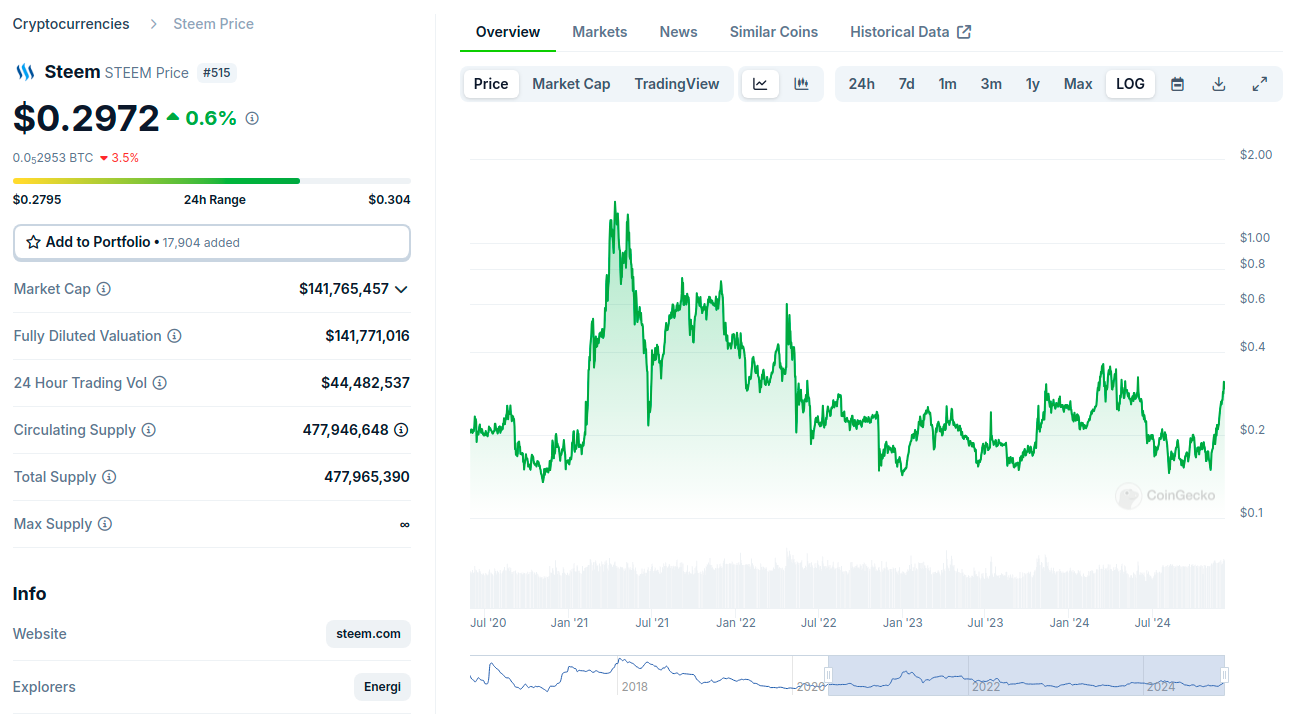Click the star icon in Add to Portfolio
Screen dimensions: 1302x714
tap(33, 242)
